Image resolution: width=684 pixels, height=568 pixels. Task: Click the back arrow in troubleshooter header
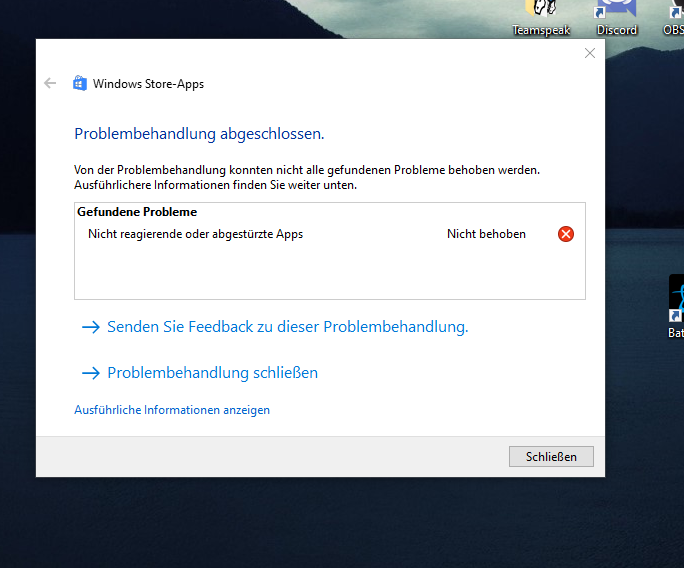pyautogui.click(x=50, y=83)
